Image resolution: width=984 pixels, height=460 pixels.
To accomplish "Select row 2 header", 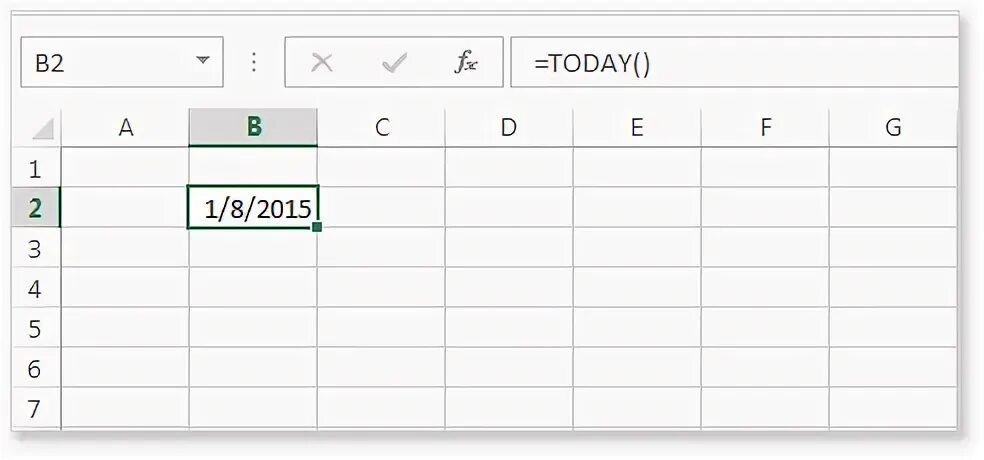I will click(36, 208).
